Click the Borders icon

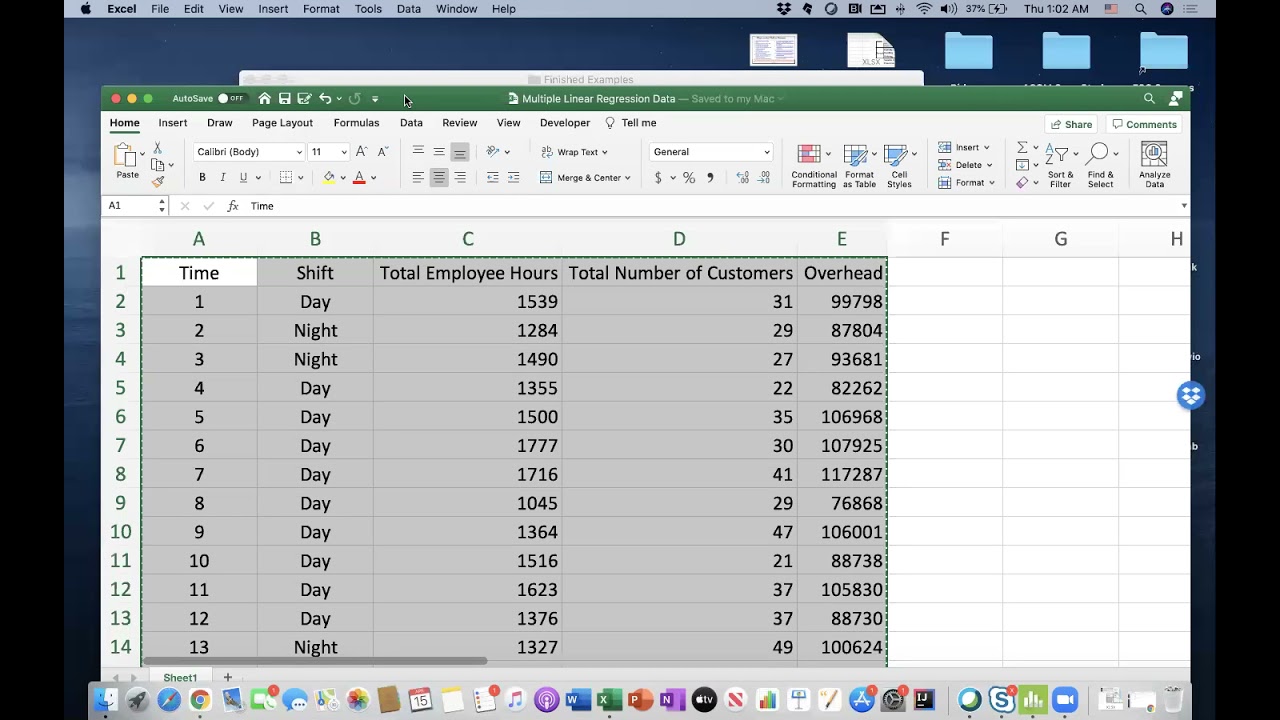[286, 178]
